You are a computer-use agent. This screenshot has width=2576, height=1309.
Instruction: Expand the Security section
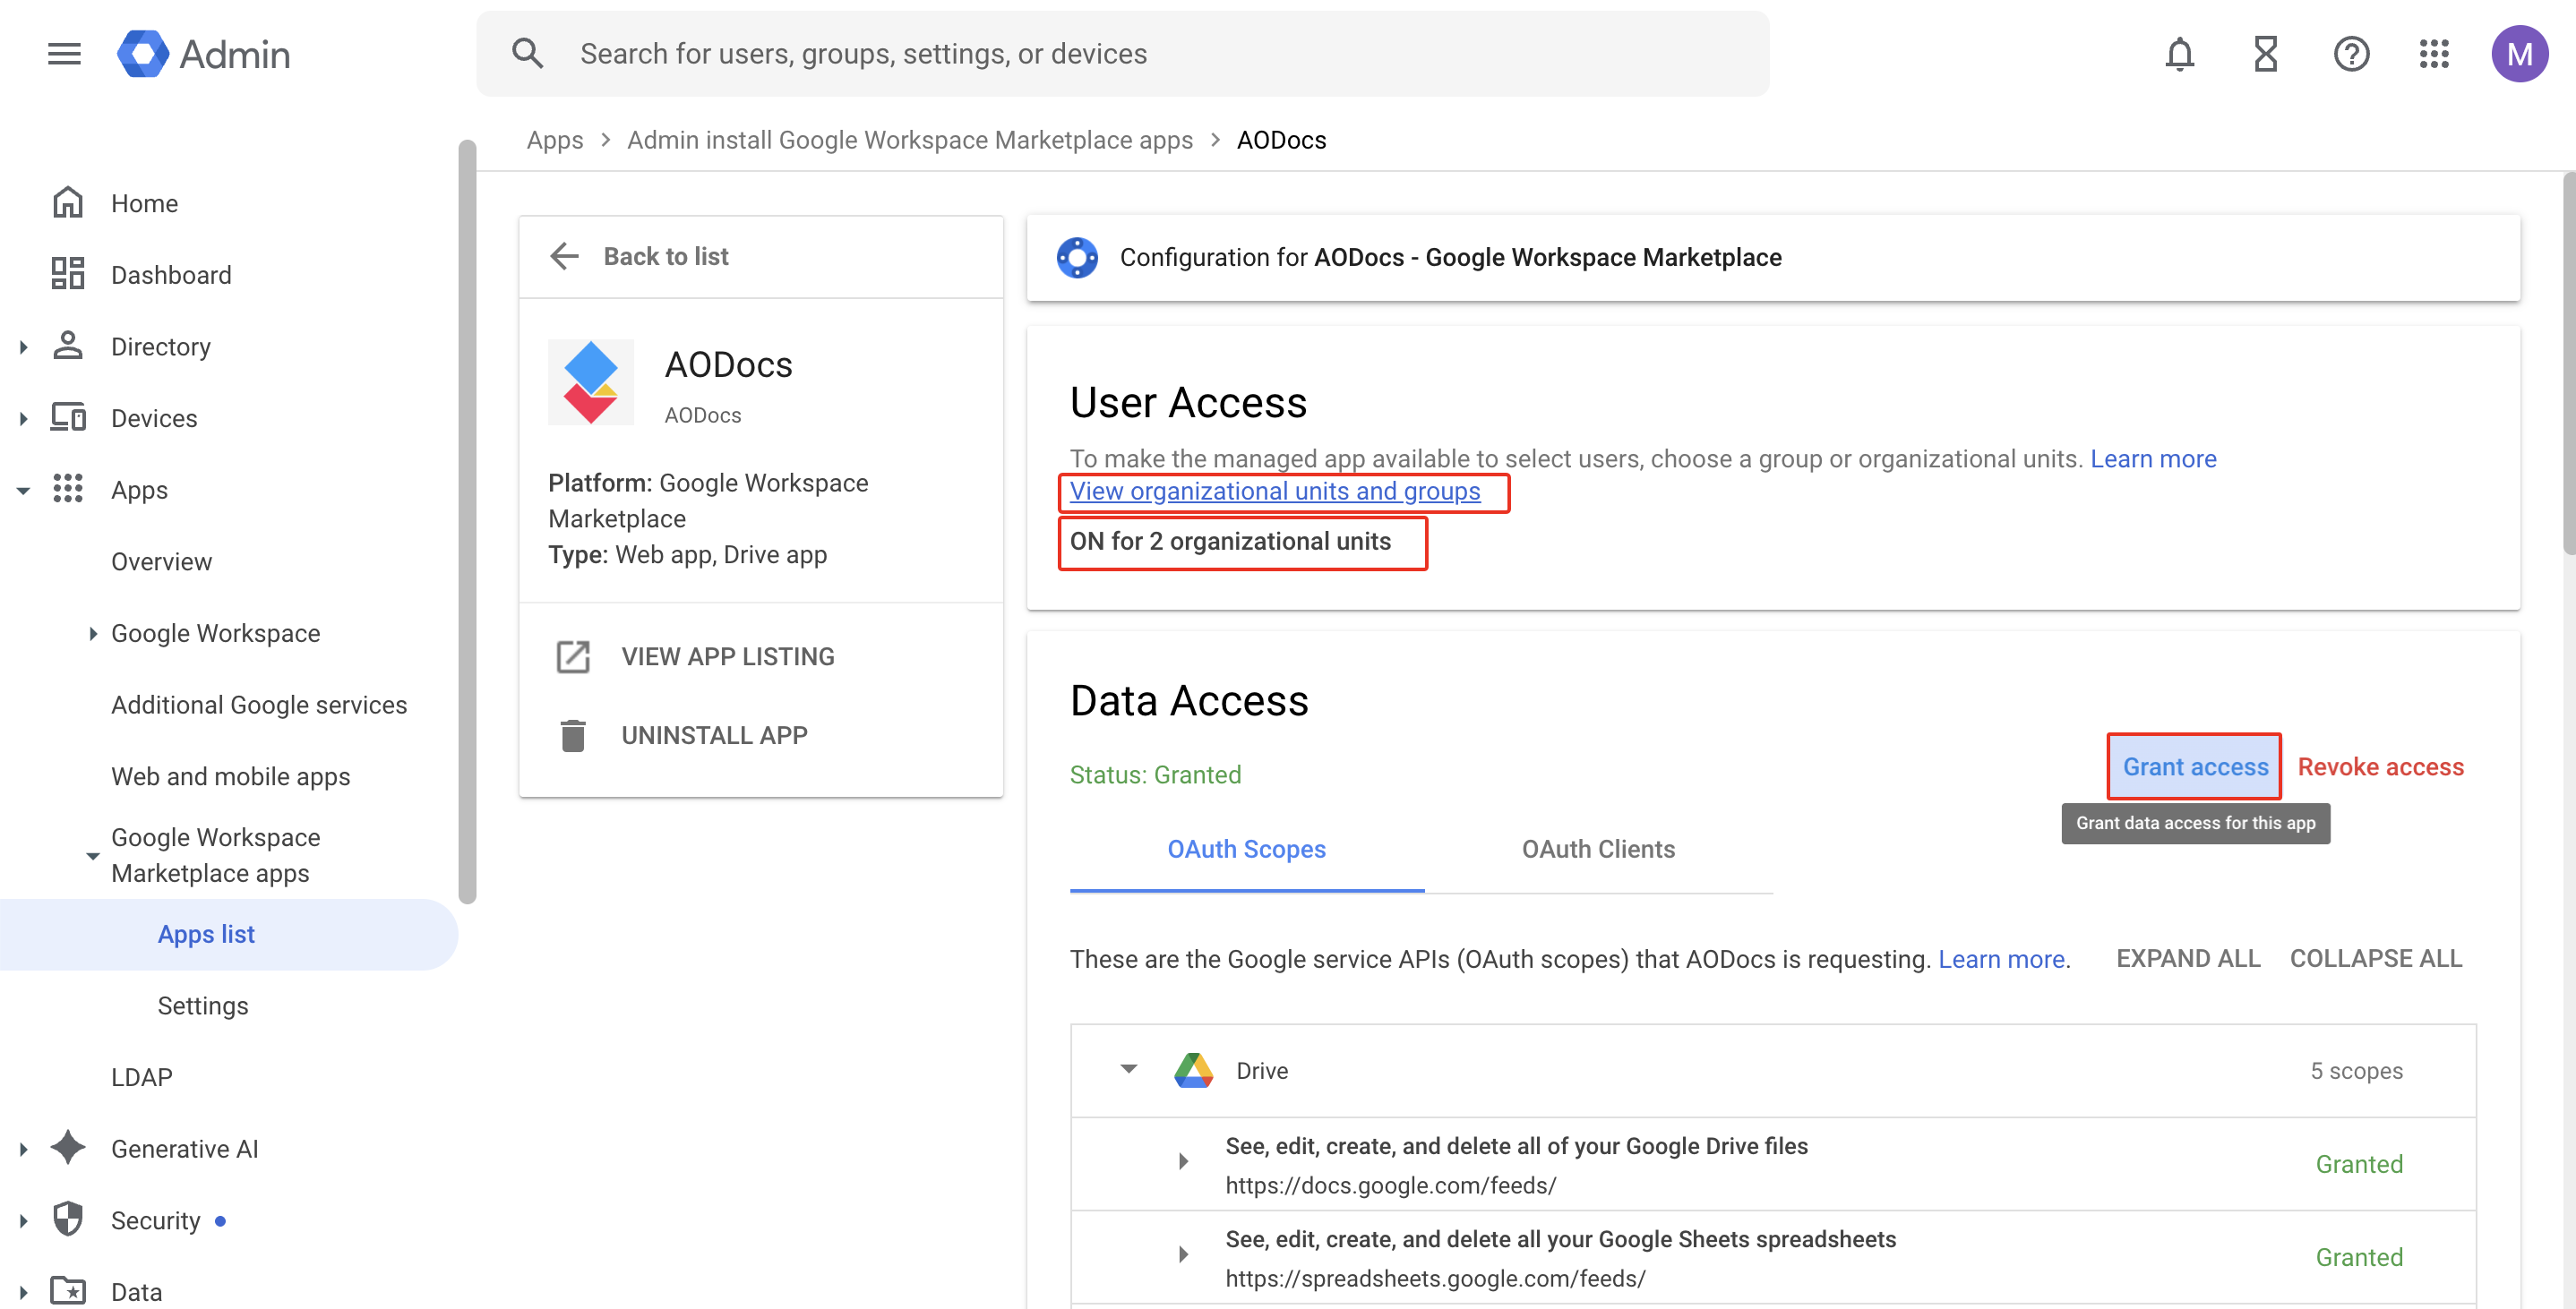24,1220
